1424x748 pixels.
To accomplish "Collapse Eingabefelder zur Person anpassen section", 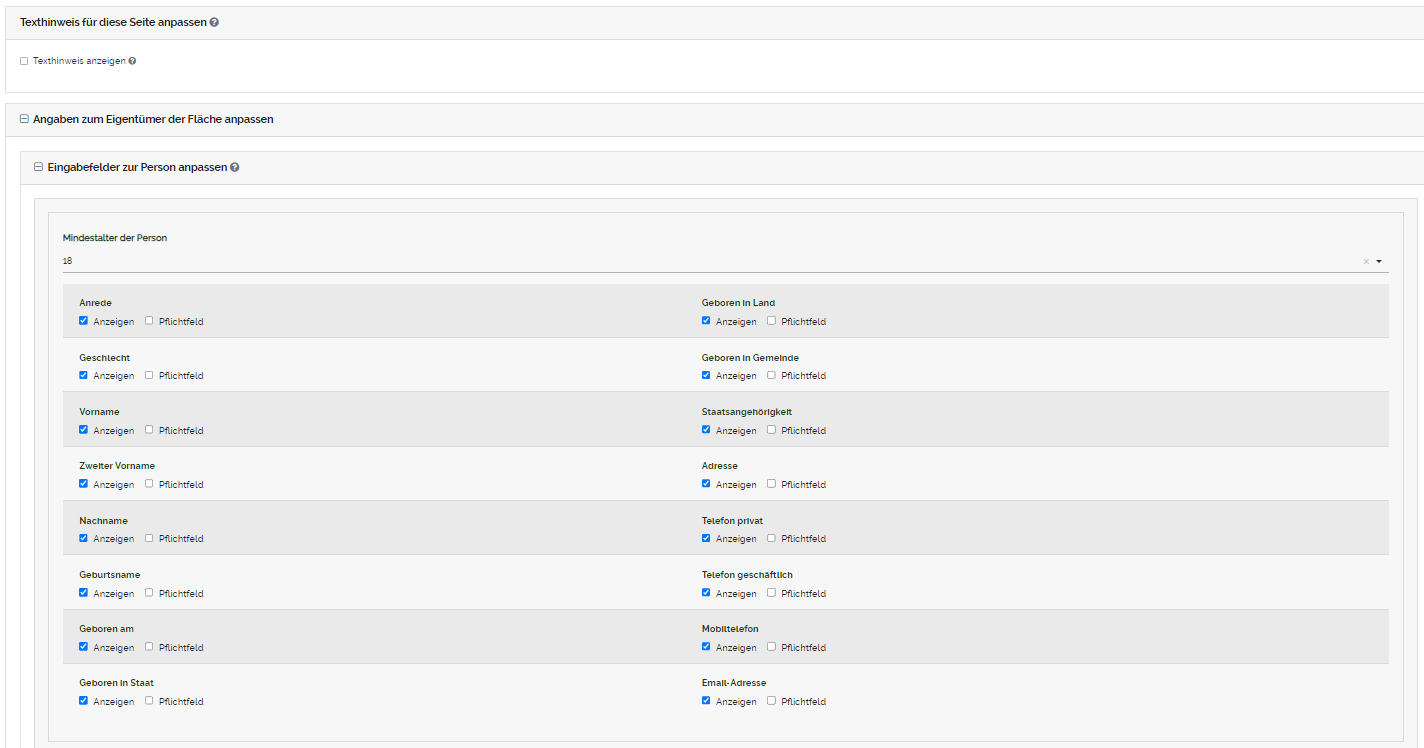I will tap(38, 168).
